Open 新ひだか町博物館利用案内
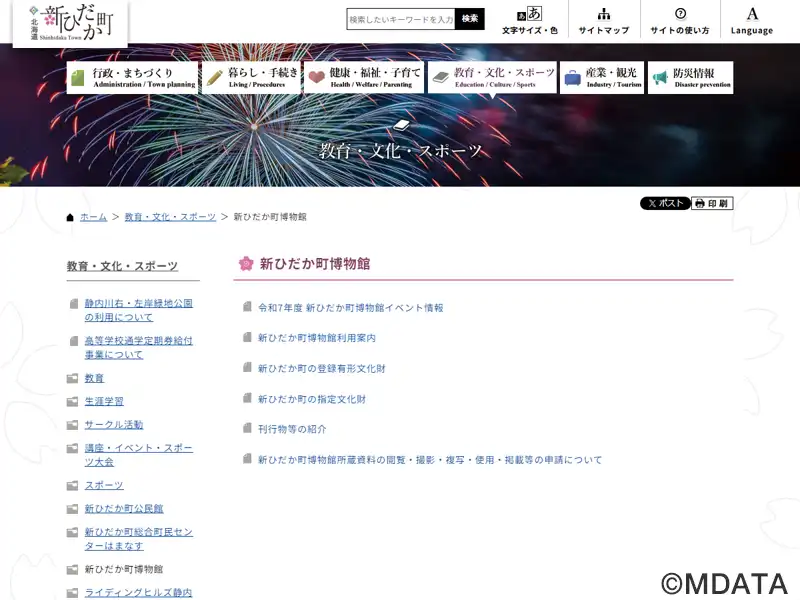Viewport: 800px width, 600px height. pos(317,338)
